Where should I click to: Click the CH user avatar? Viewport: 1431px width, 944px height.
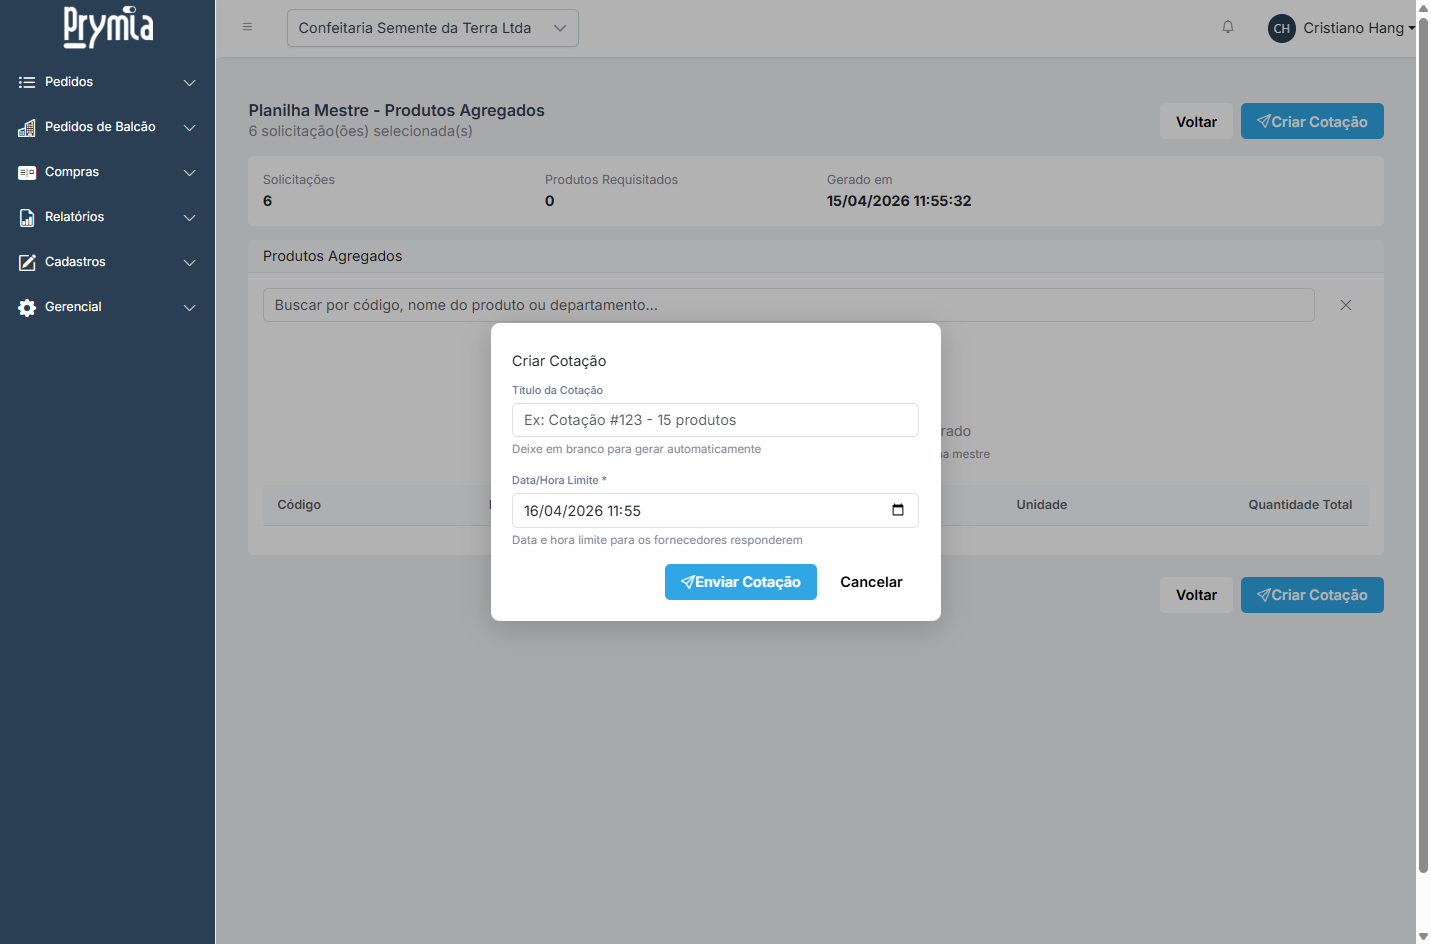pyautogui.click(x=1281, y=28)
